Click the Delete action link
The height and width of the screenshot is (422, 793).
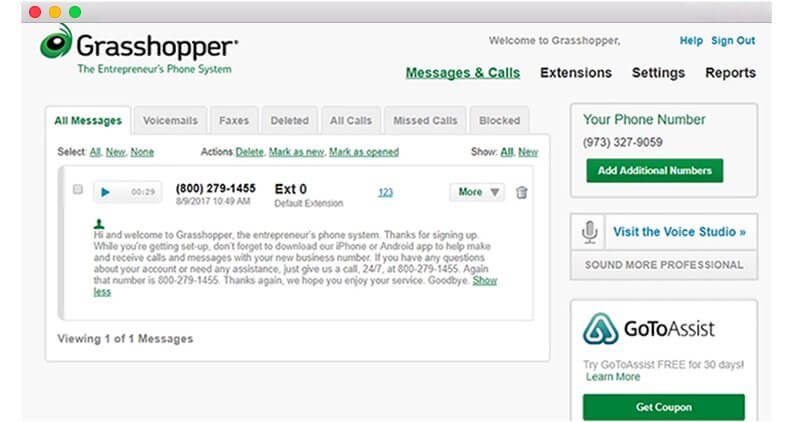point(249,152)
